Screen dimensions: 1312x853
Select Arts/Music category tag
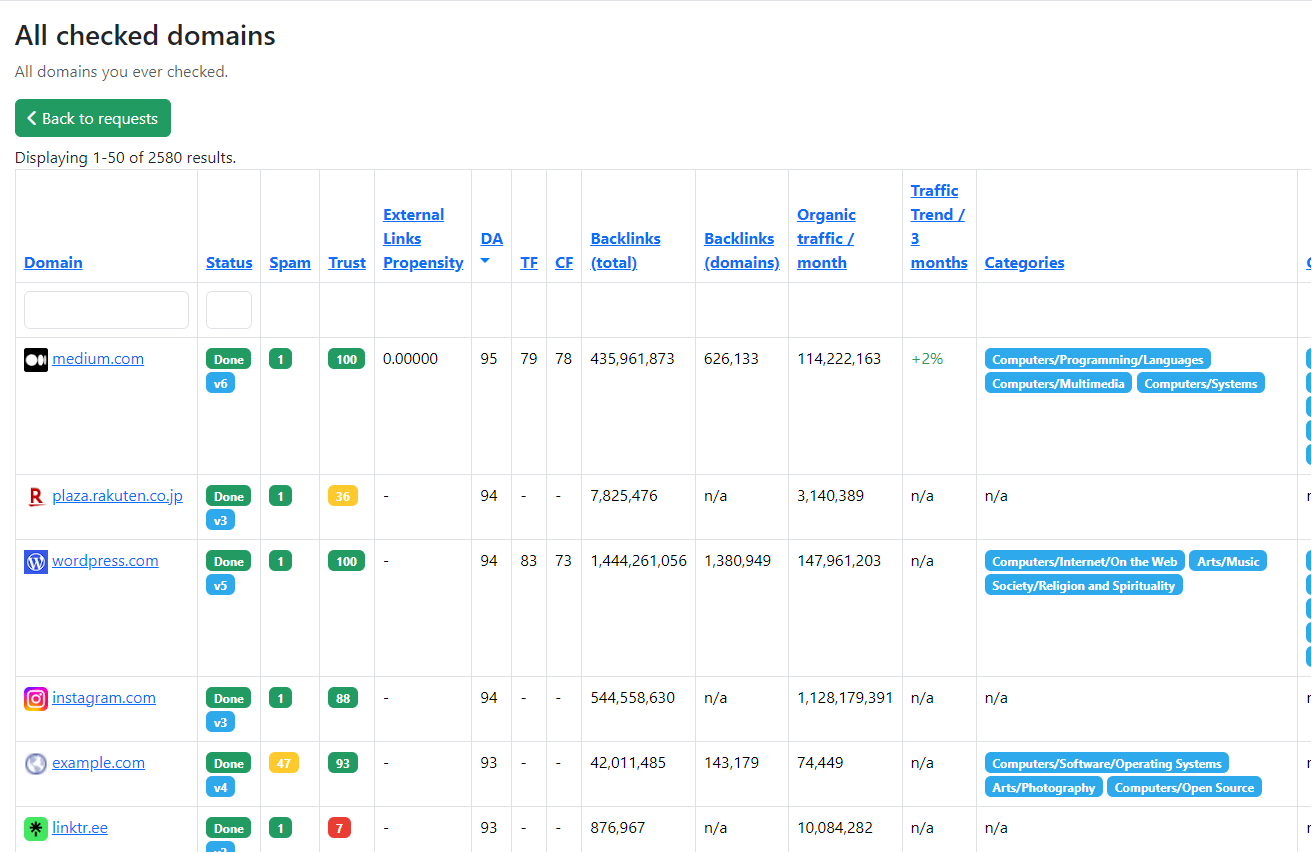click(1228, 561)
